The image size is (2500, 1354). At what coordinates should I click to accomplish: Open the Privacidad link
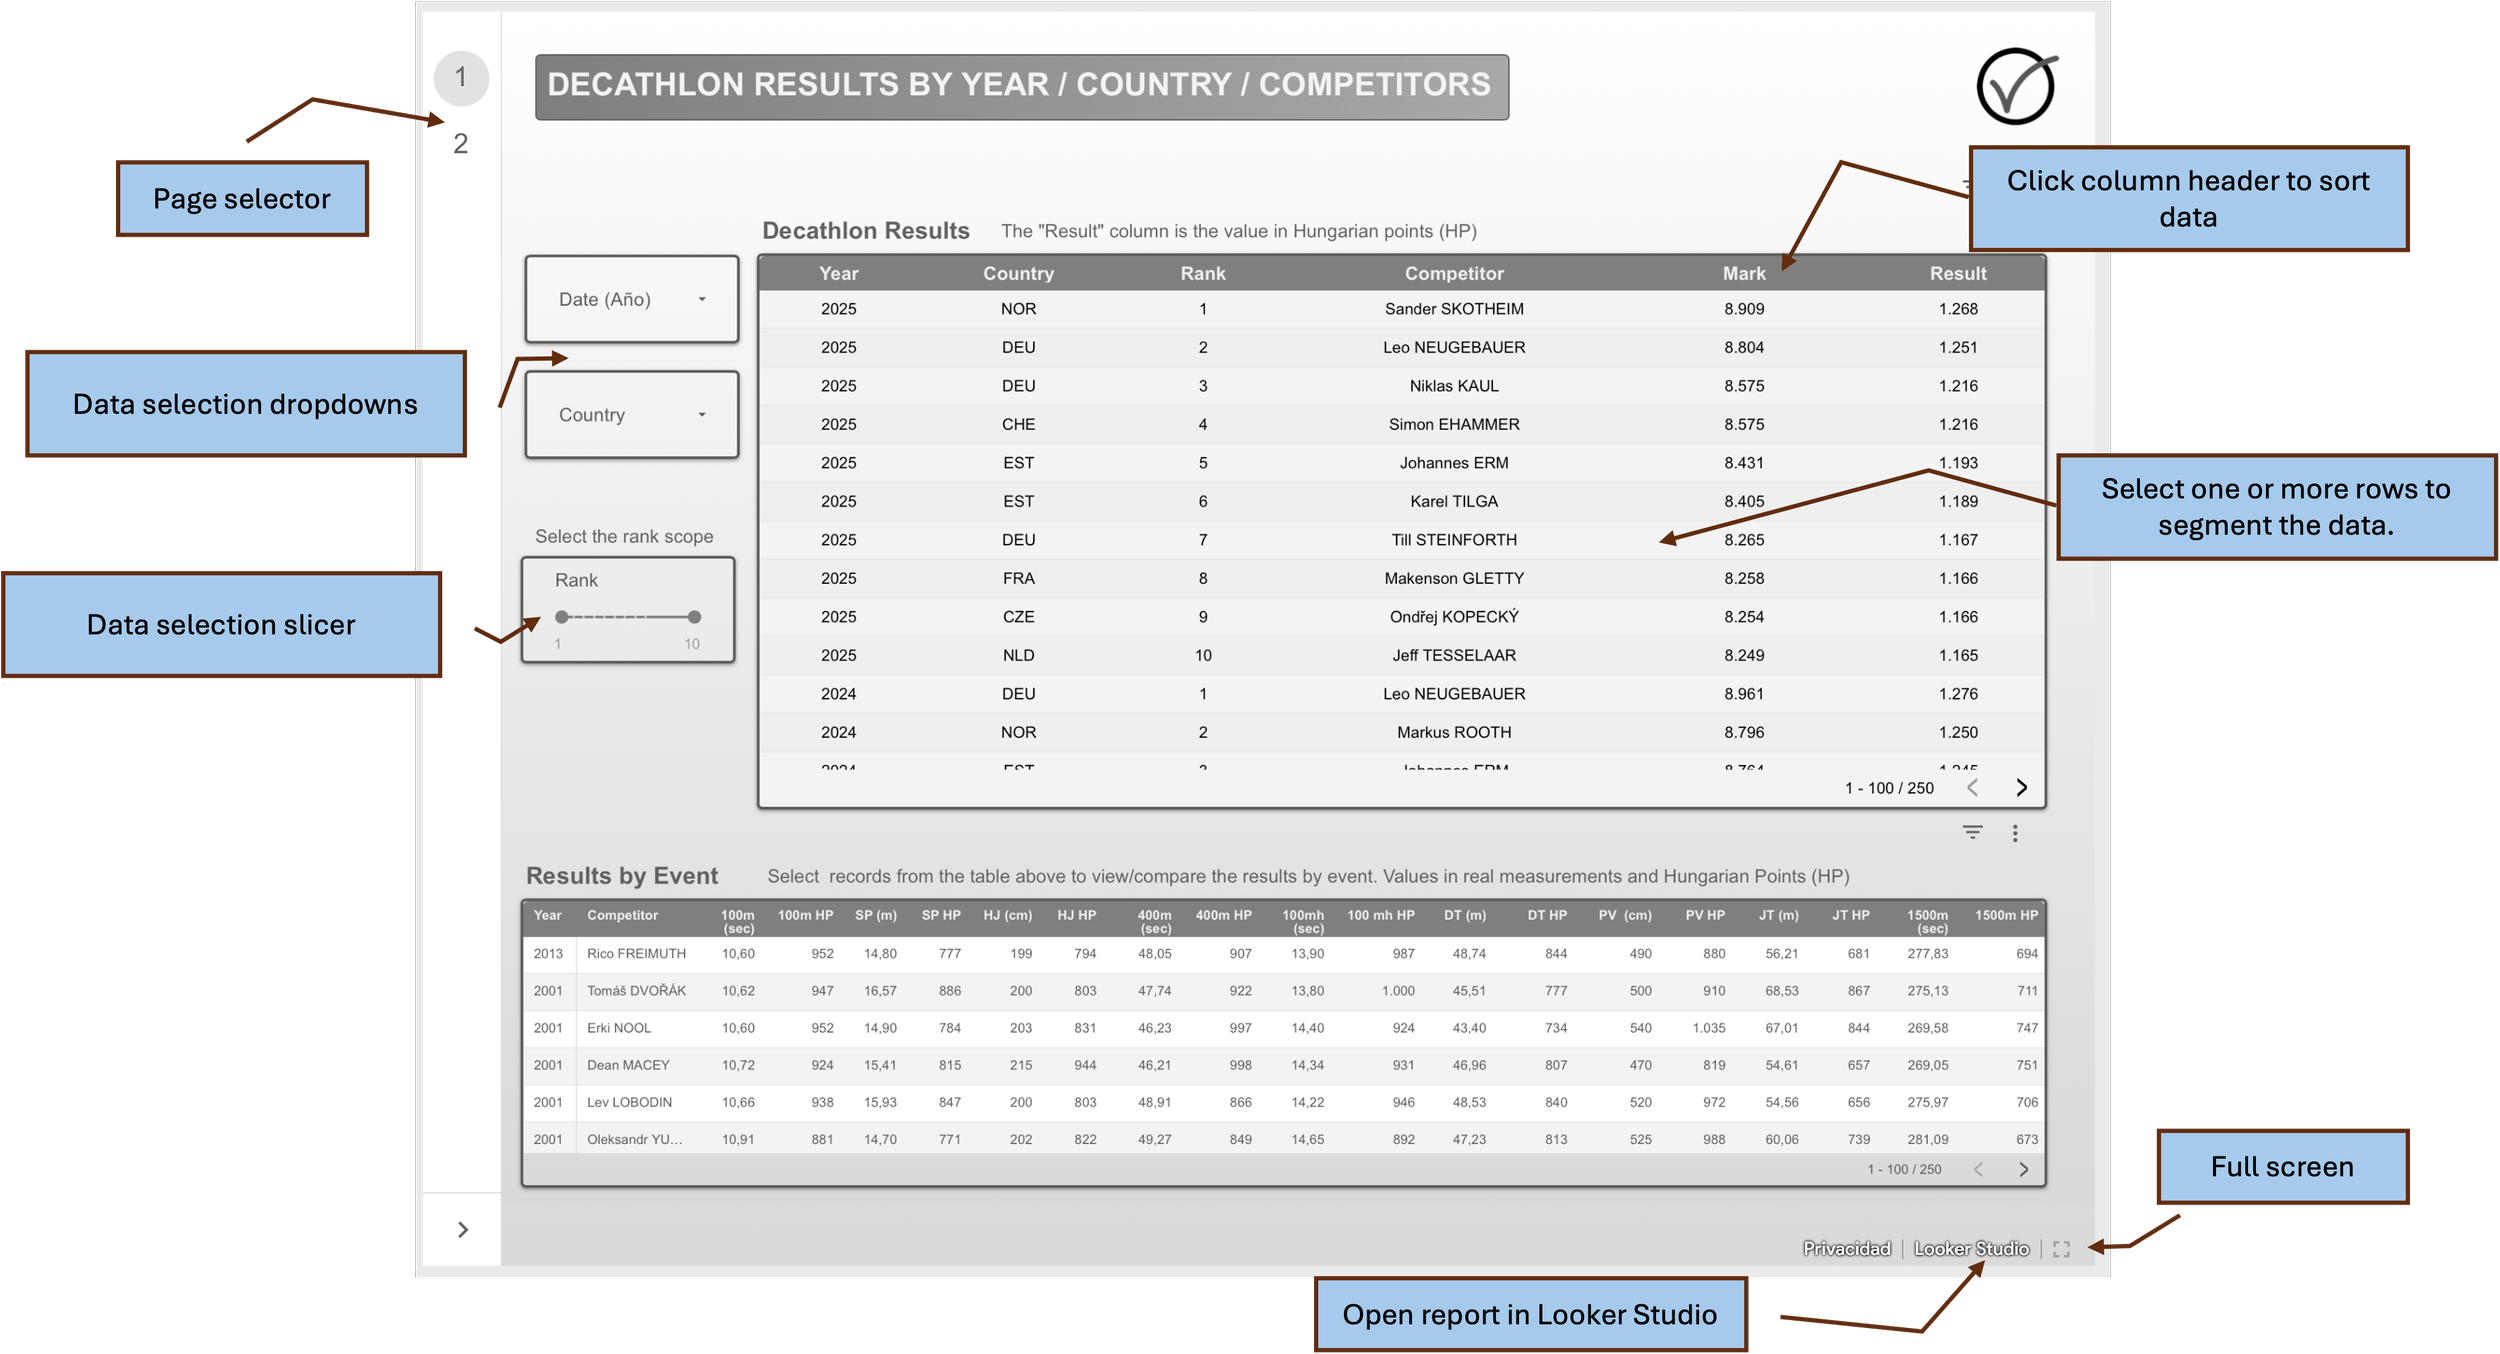tap(1846, 1249)
